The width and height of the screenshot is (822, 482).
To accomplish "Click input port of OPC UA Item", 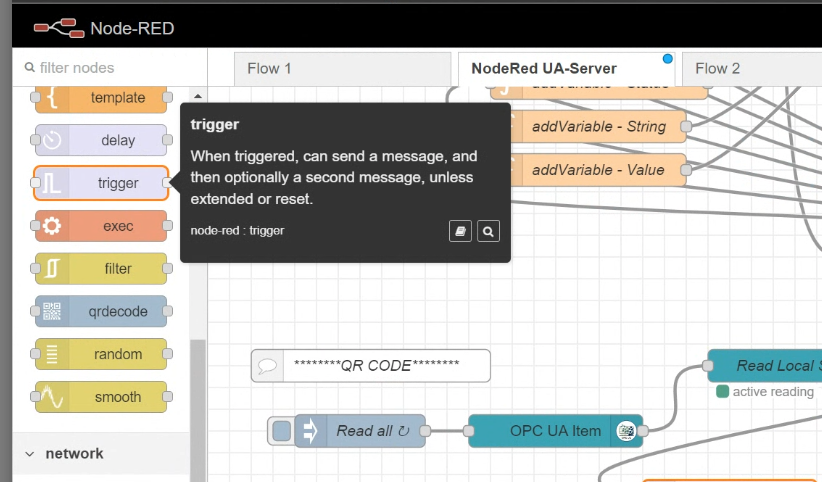I will [x=469, y=431].
